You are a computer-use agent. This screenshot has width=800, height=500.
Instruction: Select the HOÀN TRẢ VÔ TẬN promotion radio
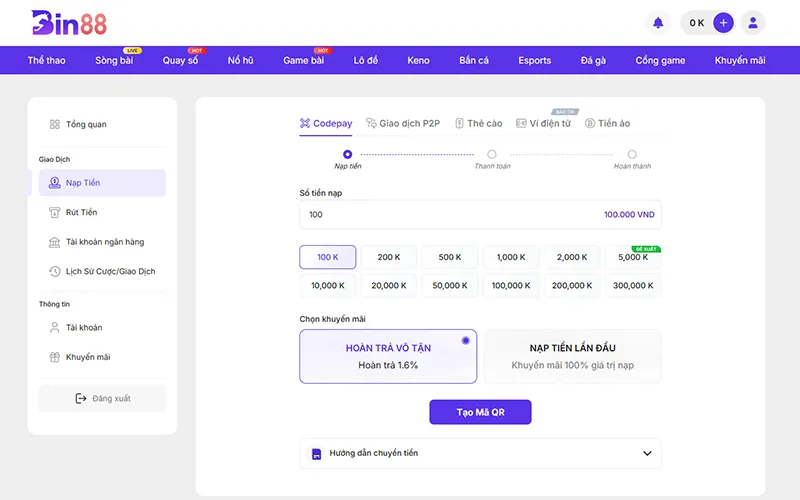465,341
